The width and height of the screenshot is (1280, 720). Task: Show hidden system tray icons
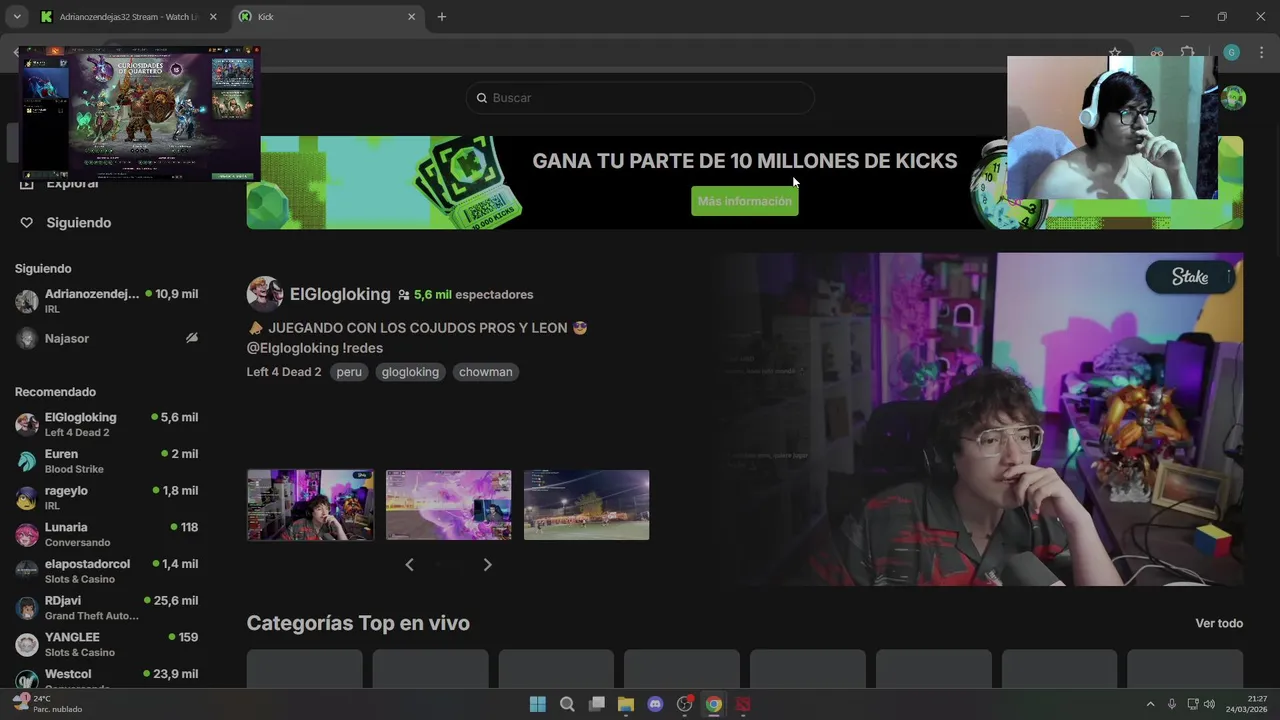coord(1150,704)
